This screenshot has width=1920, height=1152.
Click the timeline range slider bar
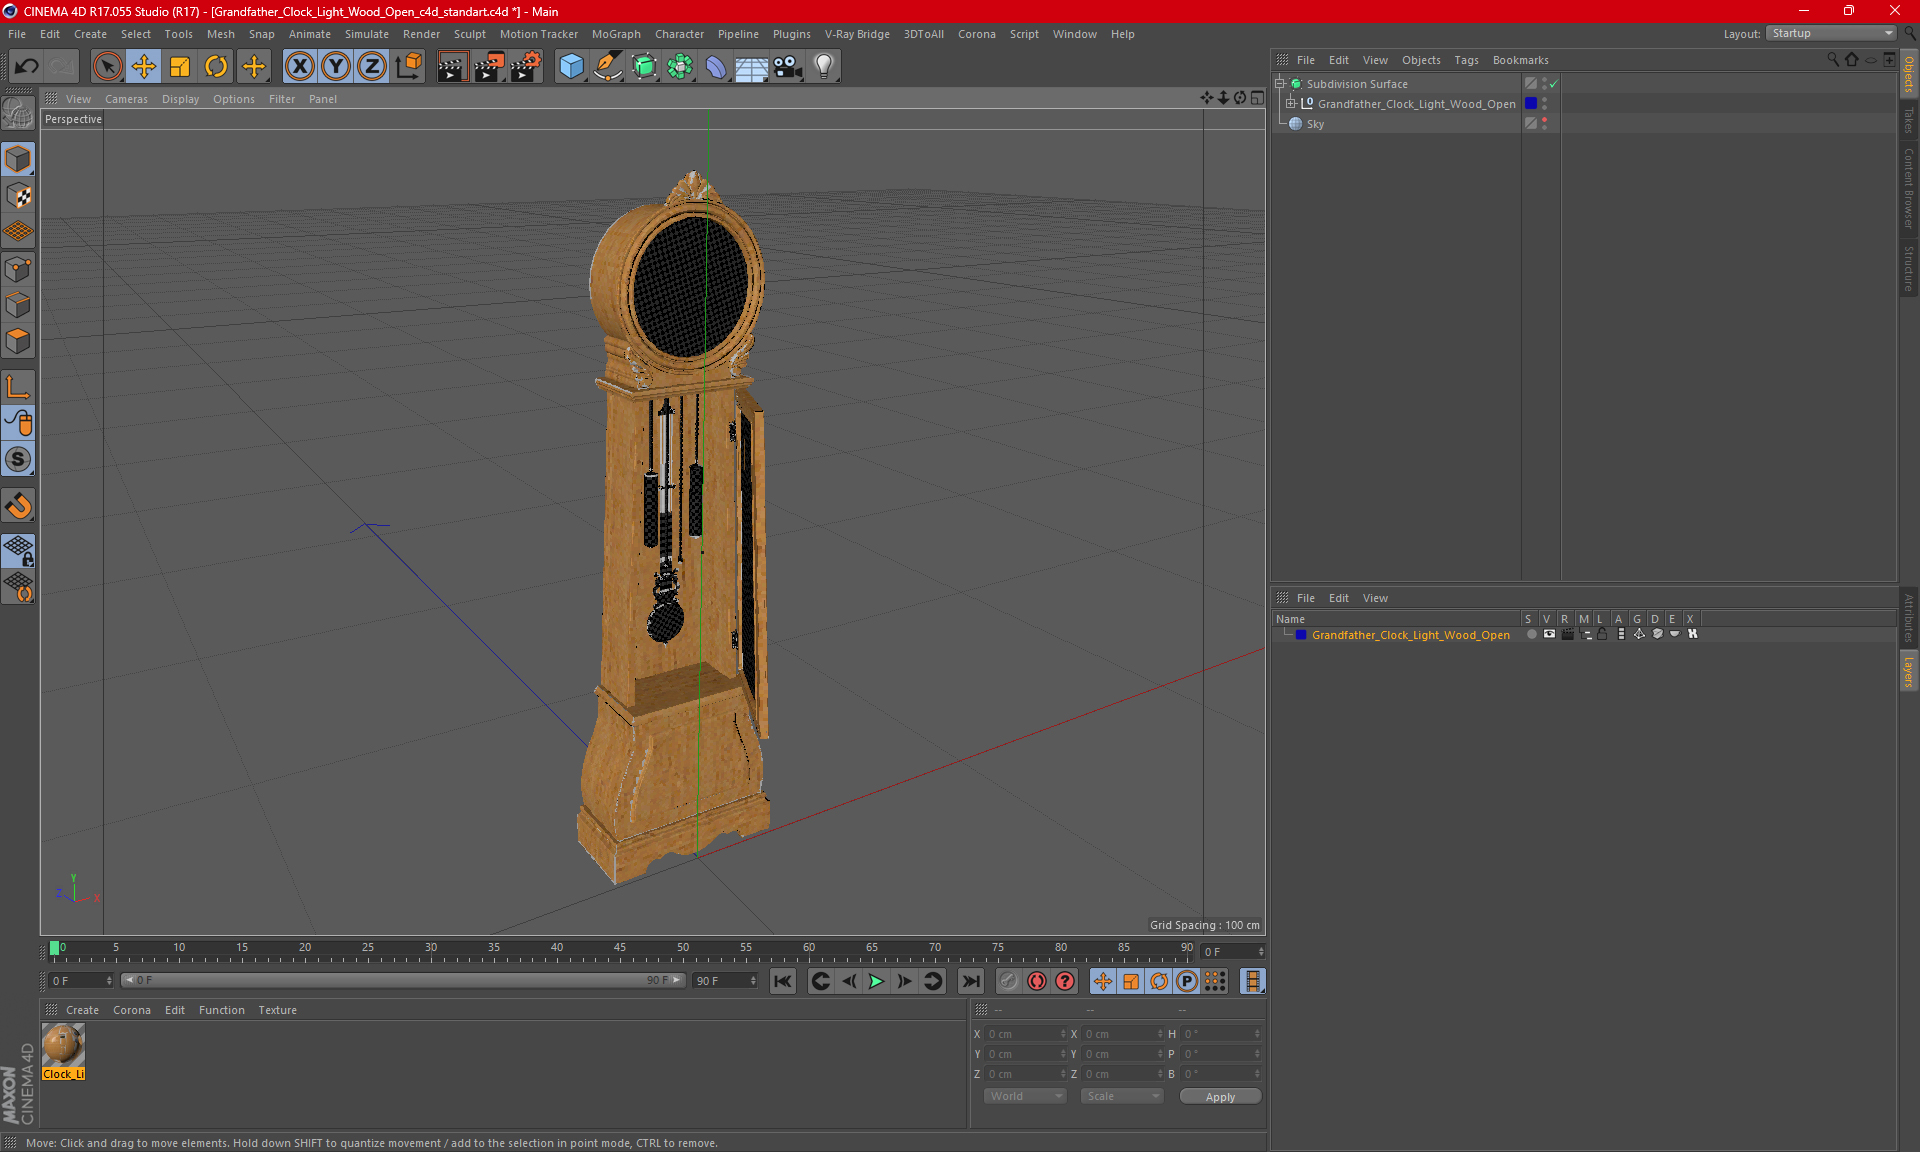point(403,981)
